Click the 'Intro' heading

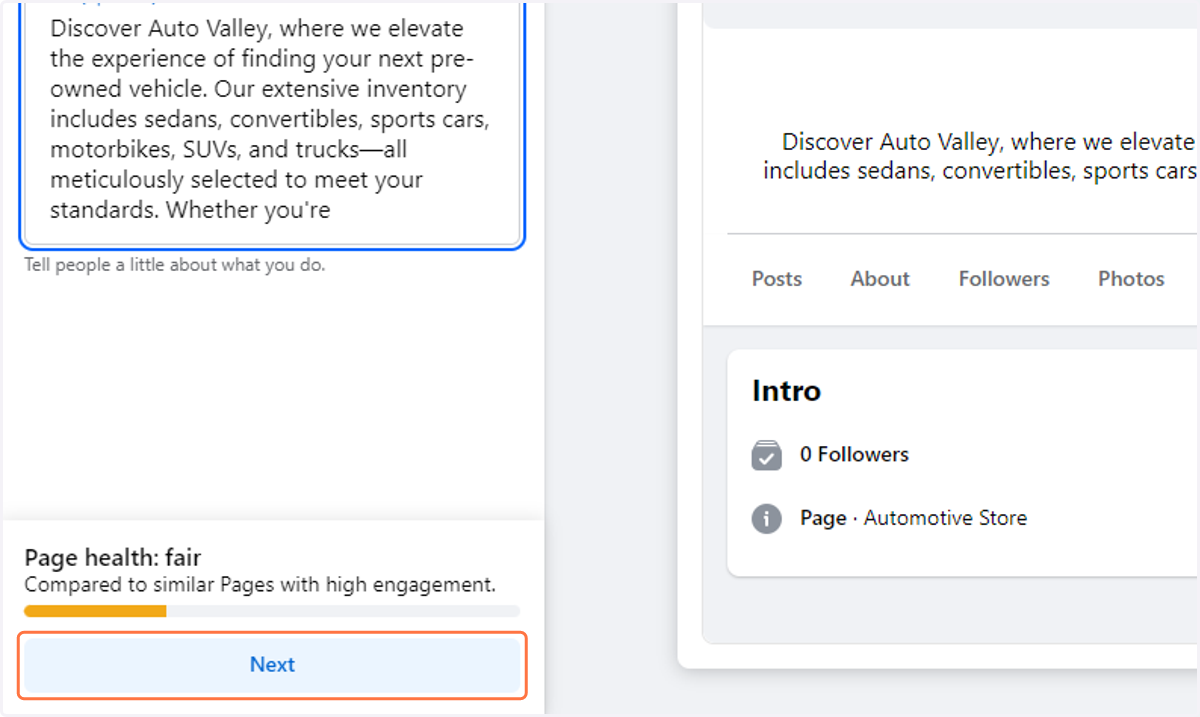pos(786,390)
